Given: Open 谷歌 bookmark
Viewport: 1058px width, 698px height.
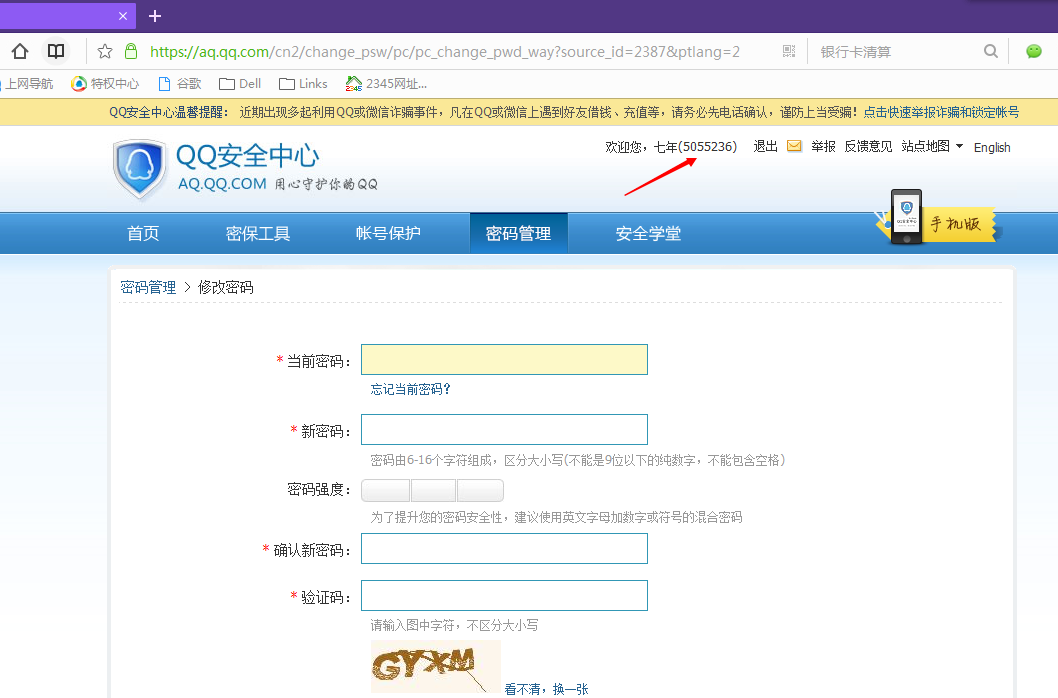Looking at the screenshot, I should tap(179, 84).
